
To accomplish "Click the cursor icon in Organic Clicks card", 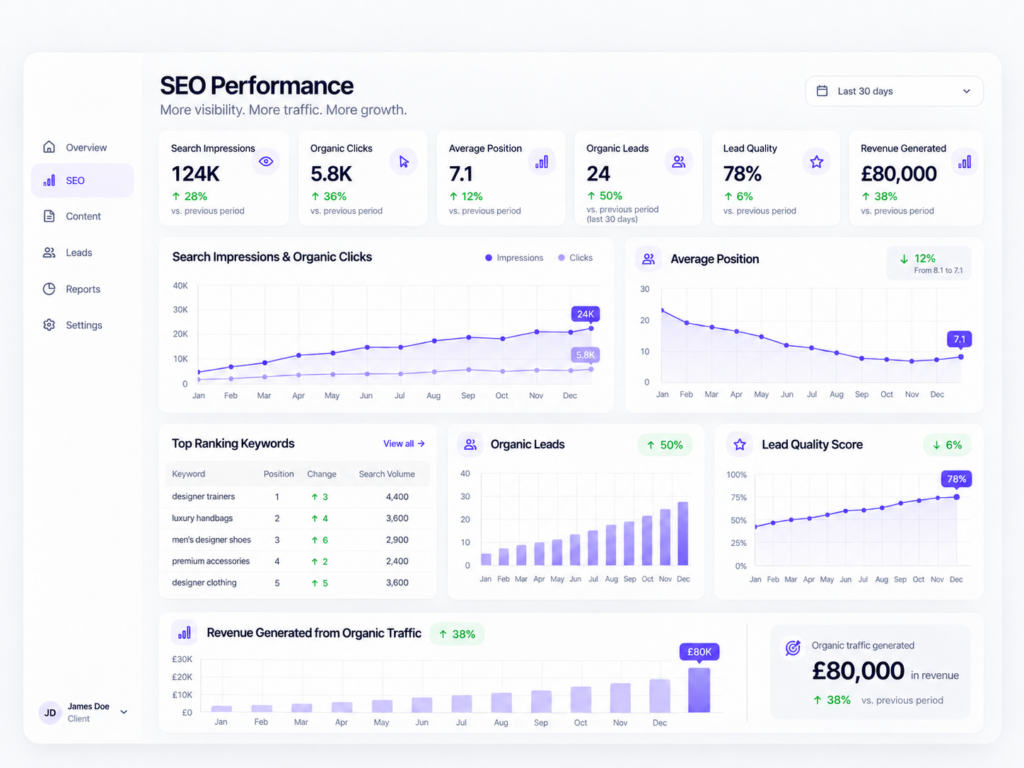I will pos(404,161).
